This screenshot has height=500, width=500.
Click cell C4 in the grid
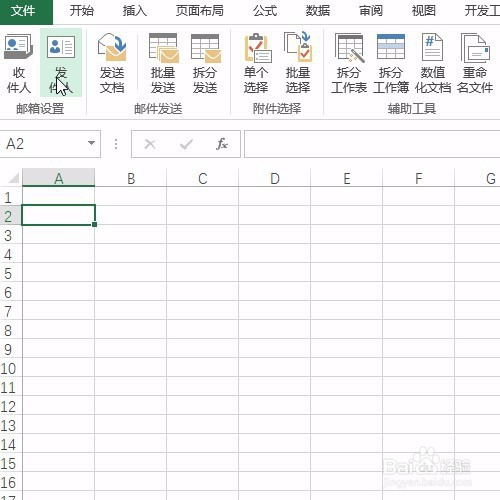pyautogui.click(x=203, y=254)
